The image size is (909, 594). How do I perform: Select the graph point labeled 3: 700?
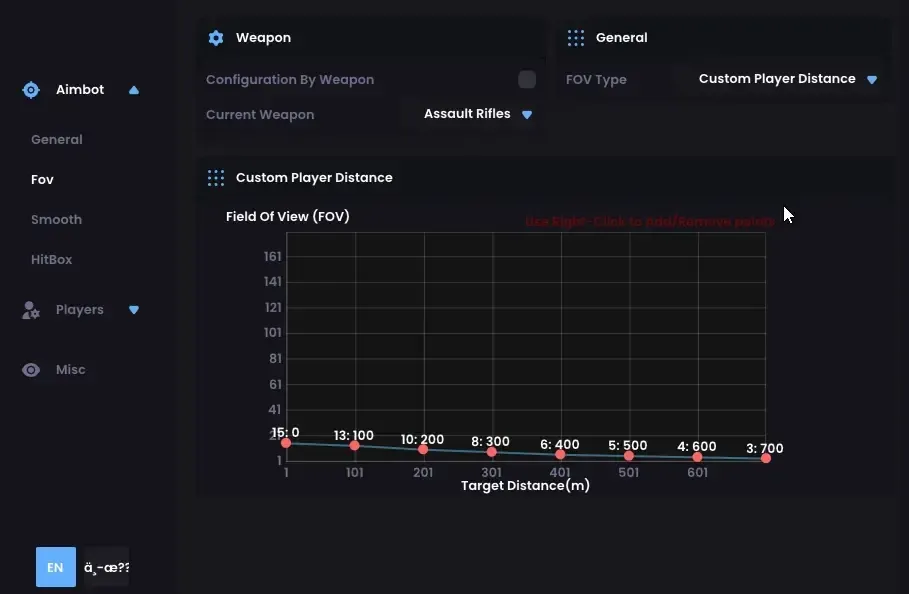pyautogui.click(x=766, y=458)
